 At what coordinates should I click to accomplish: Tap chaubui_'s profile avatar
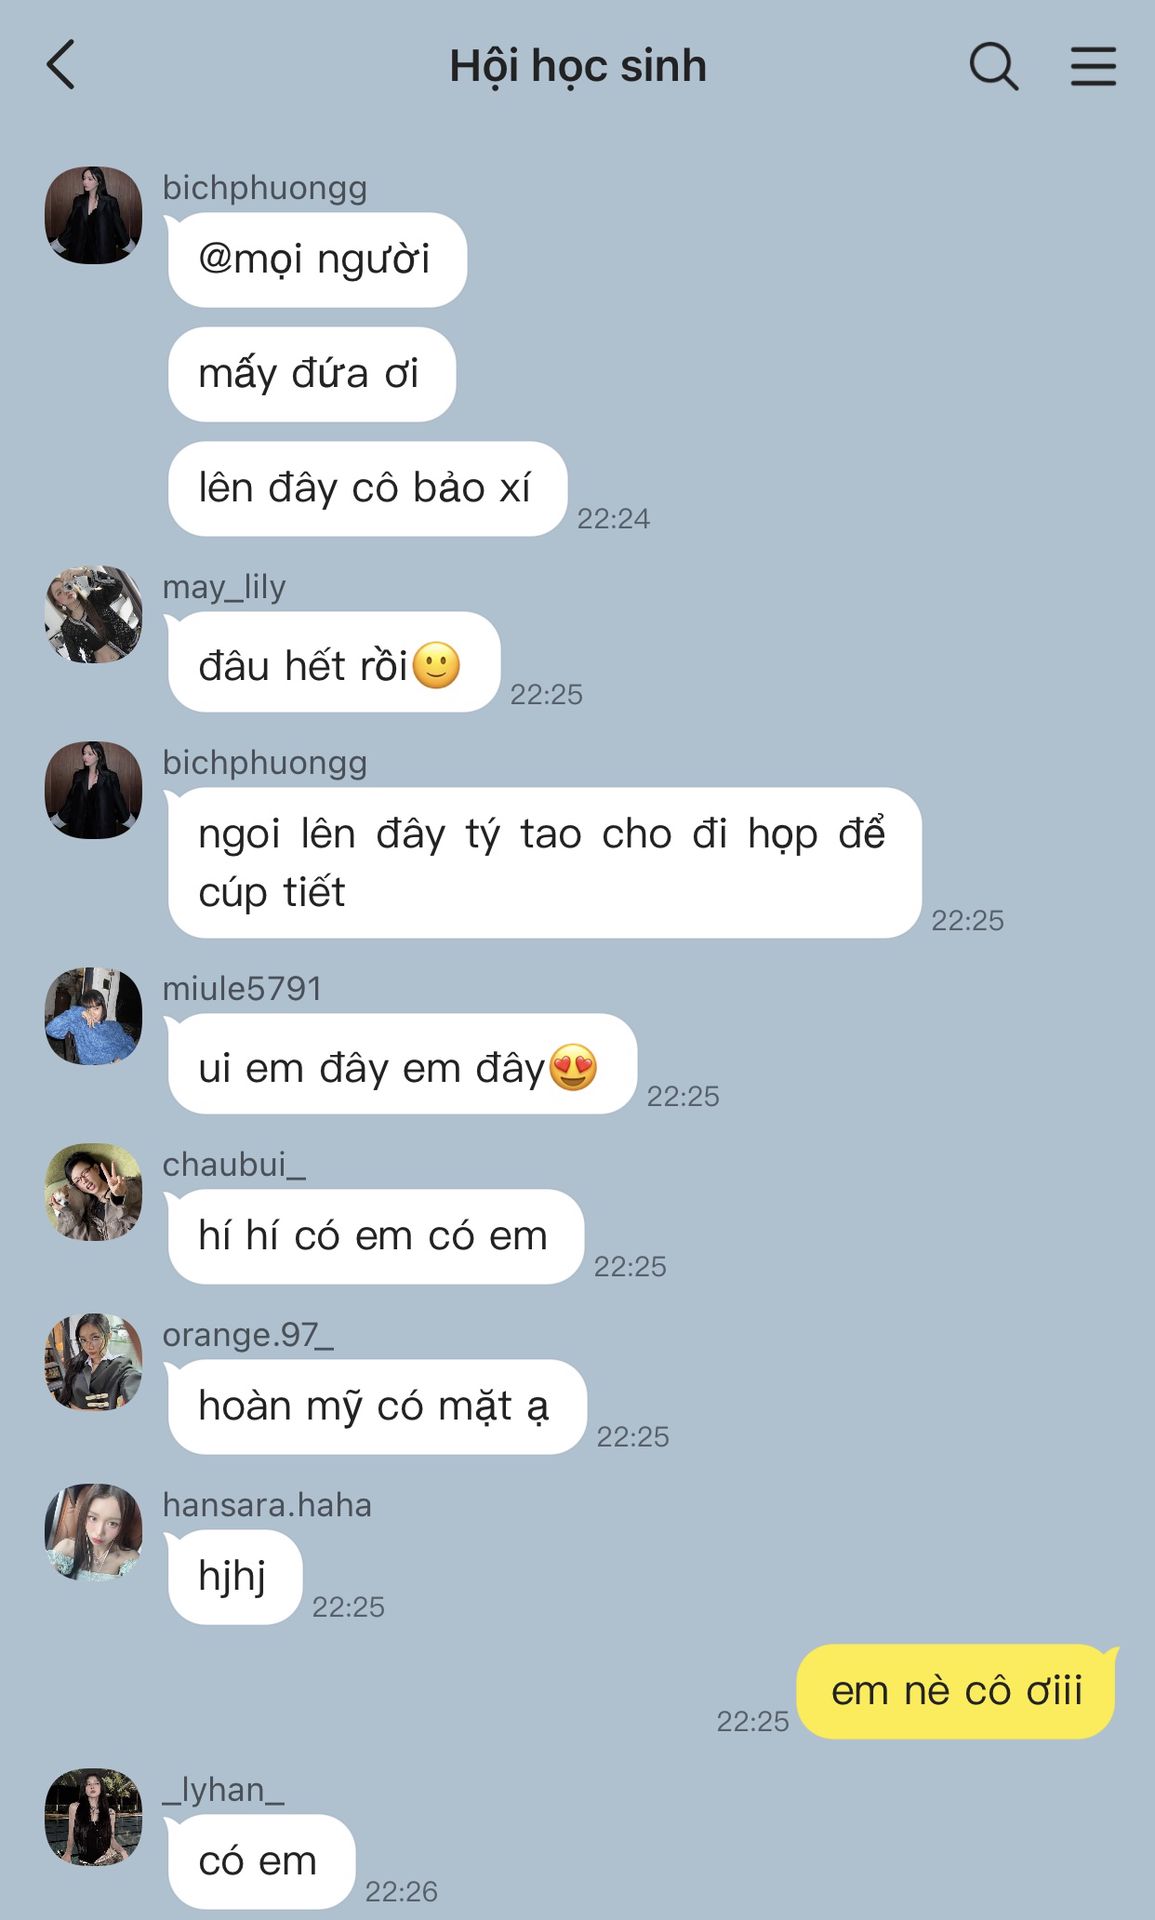click(x=93, y=1192)
